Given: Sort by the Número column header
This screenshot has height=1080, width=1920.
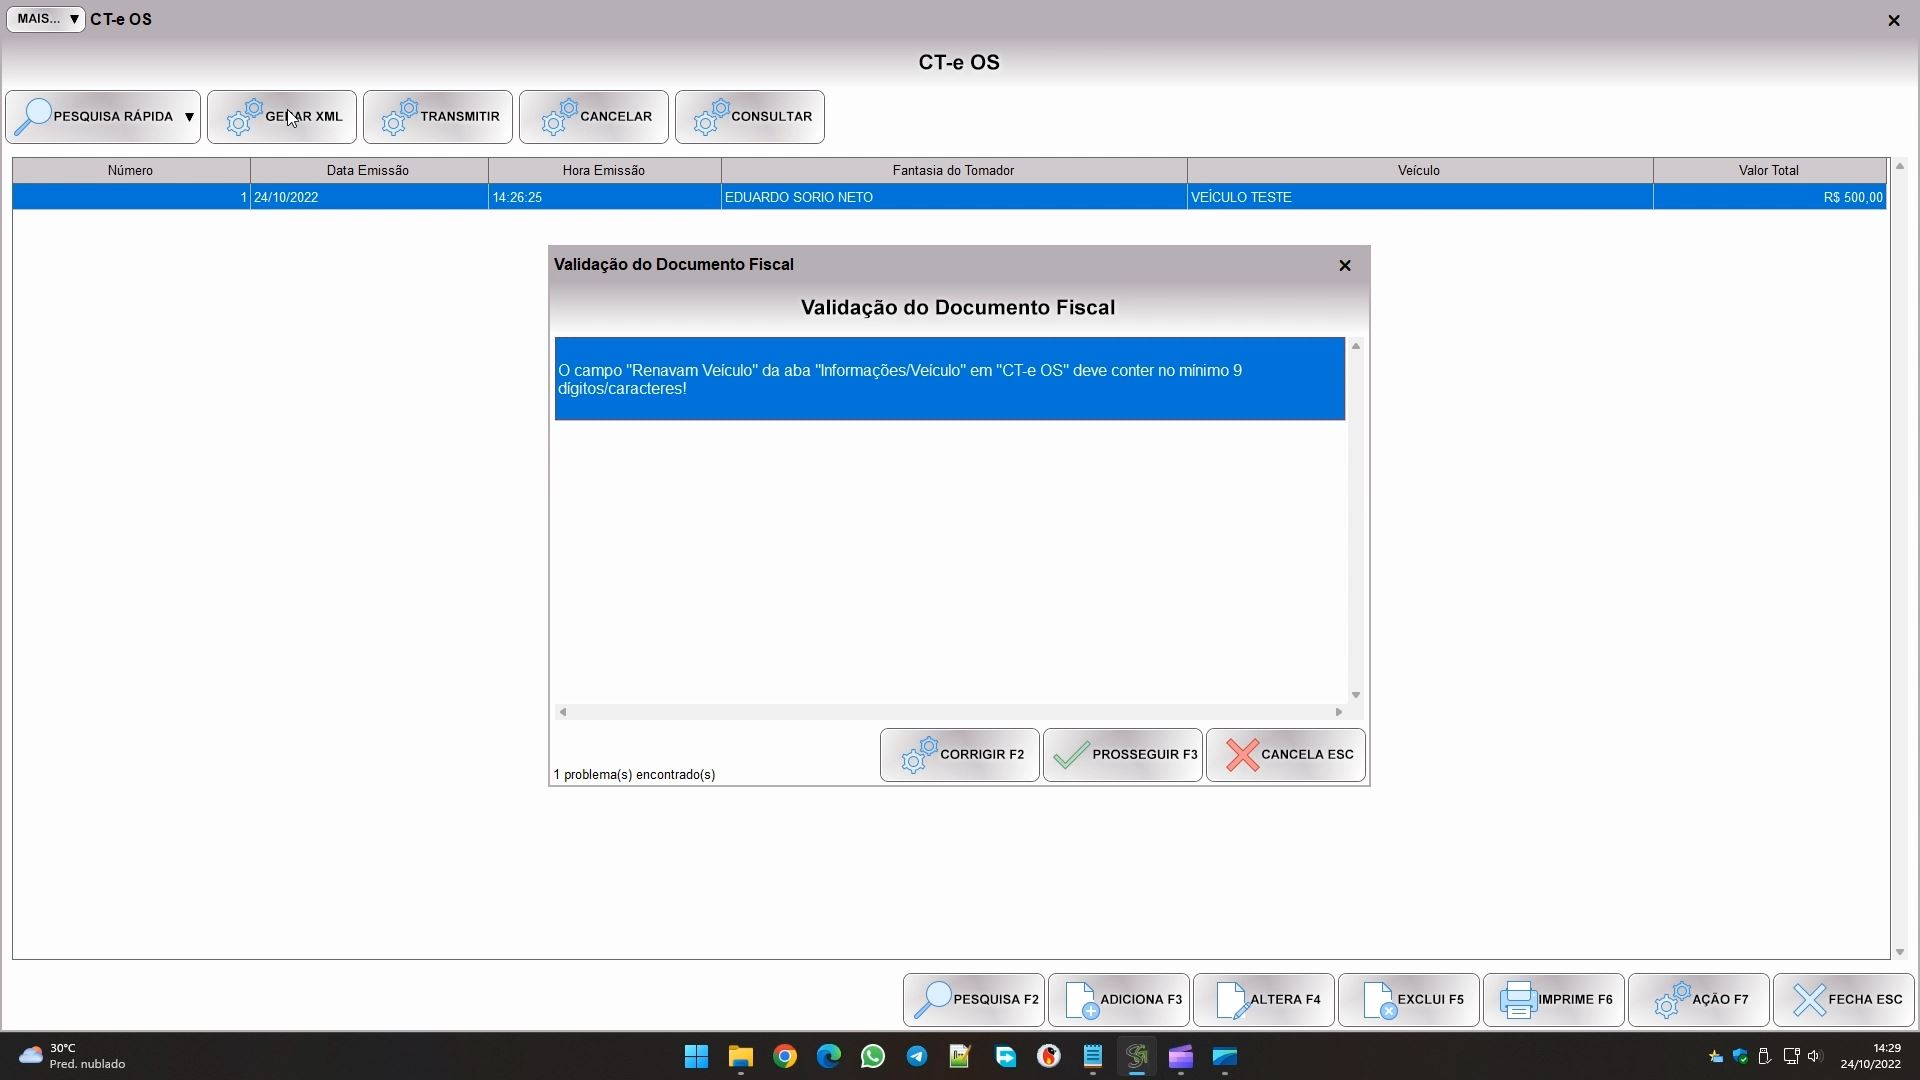Looking at the screenshot, I should tap(131, 171).
